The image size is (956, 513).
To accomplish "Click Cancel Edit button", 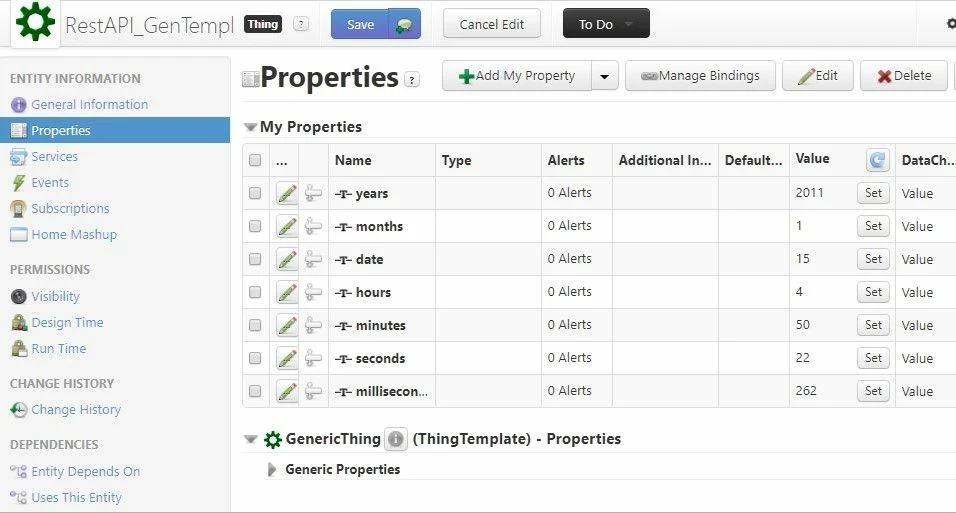I will [491, 24].
